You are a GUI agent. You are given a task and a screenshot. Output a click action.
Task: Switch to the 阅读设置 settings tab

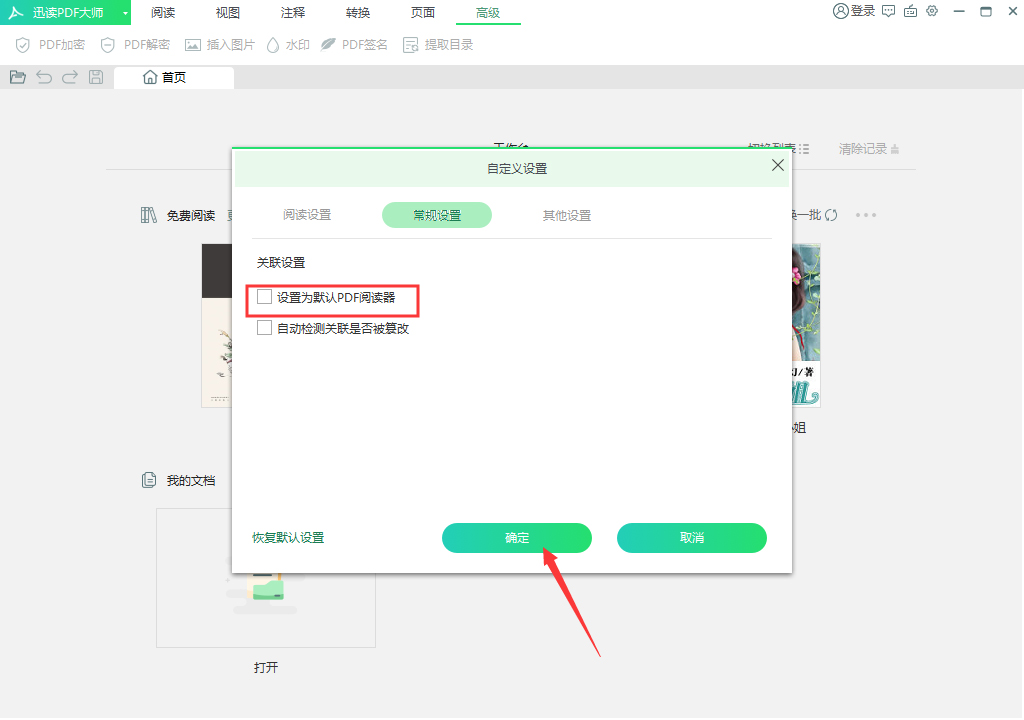point(308,214)
